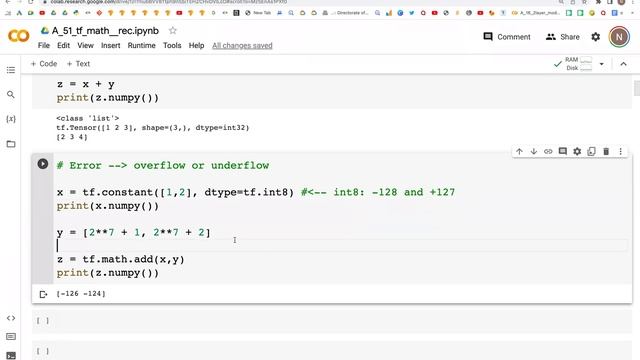Click the comment # Error --> overflow or underflow
The image size is (640, 360).
coord(163,165)
